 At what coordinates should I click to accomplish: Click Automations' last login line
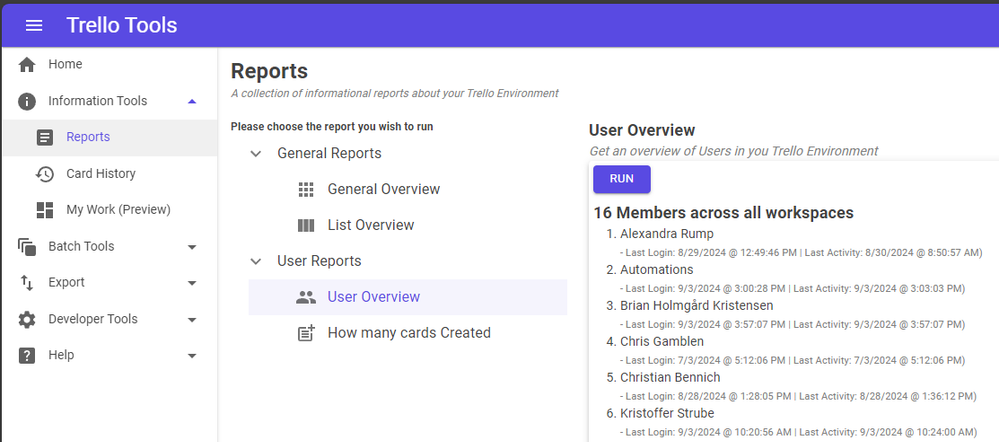(792, 289)
